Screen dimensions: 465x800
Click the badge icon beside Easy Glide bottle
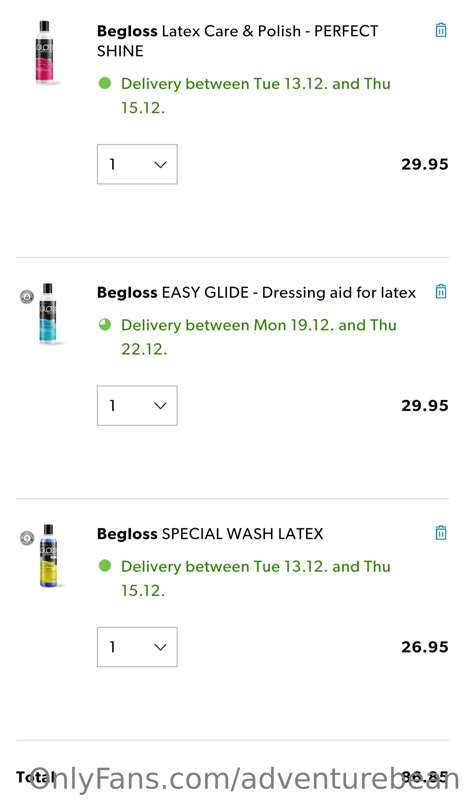click(27, 296)
